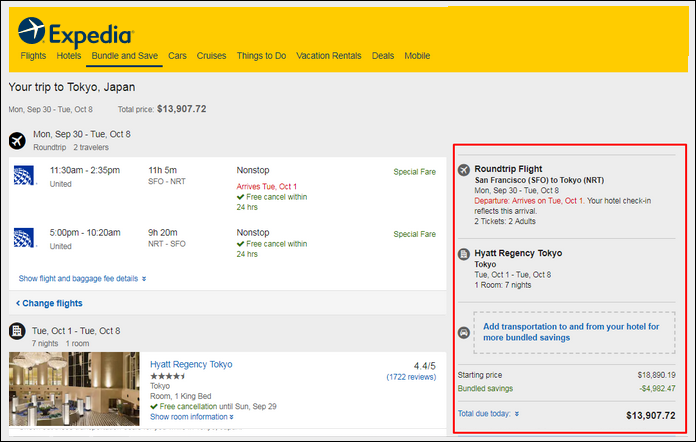696x442 pixels.
Task: Click the hotel building icon beside Tue, Oct 1
Action: pyautogui.click(x=17, y=331)
